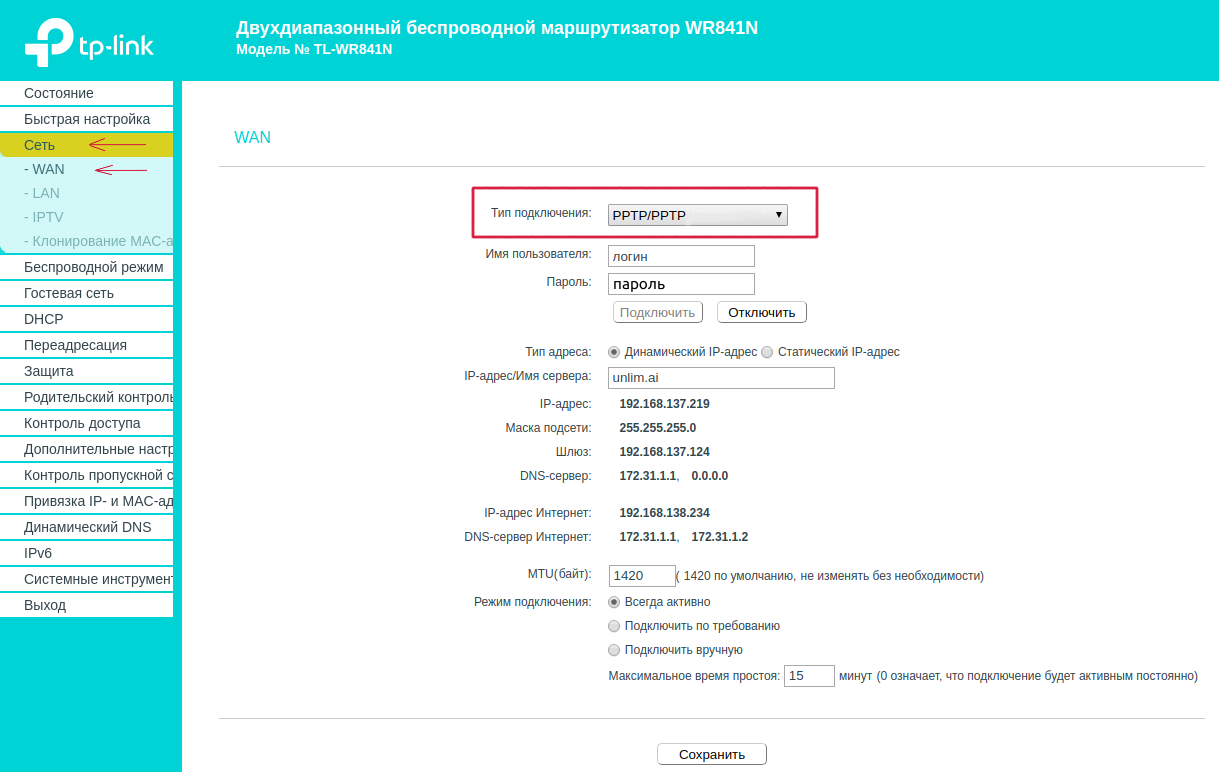Image resolution: width=1219 pixels, height=772 pixels.
Task: Click the password input field
Action: point(681,284)
